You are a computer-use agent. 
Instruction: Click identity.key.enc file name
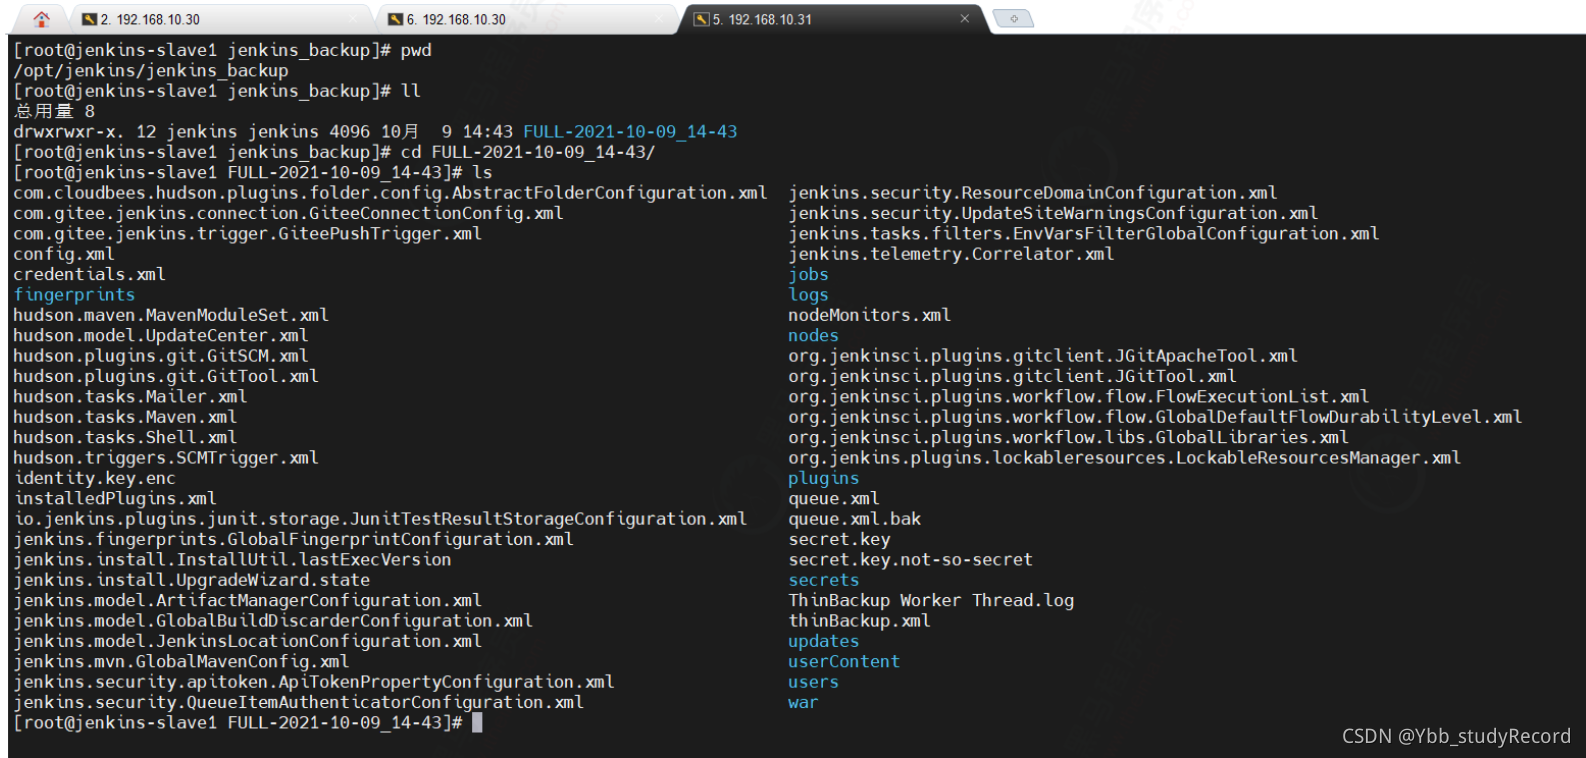pyautogui.click(x=95, y=478)
